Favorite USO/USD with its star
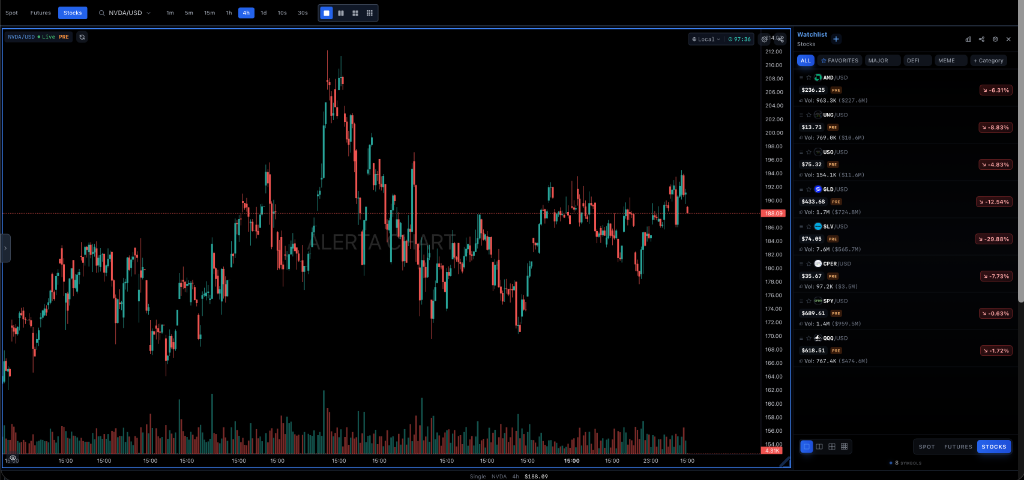Screen dimensions: 1024x480 (x=808, y=152)
